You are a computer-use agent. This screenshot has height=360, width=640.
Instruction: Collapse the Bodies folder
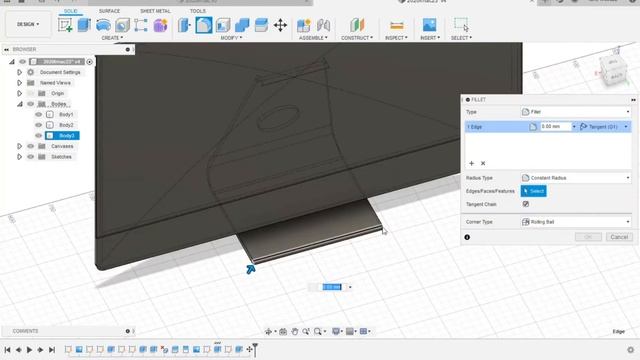19,104
